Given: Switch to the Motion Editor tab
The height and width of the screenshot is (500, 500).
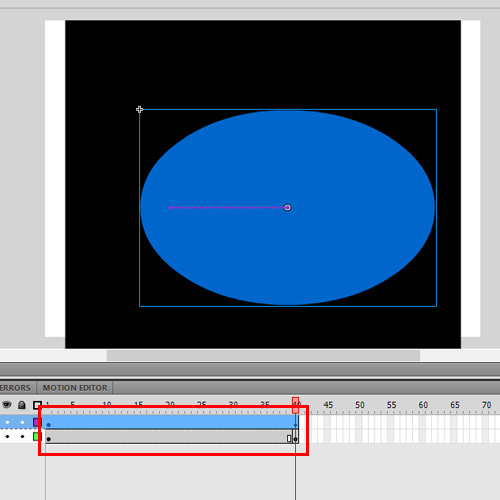Looking at the screenshot, I should tap(75, 388).
